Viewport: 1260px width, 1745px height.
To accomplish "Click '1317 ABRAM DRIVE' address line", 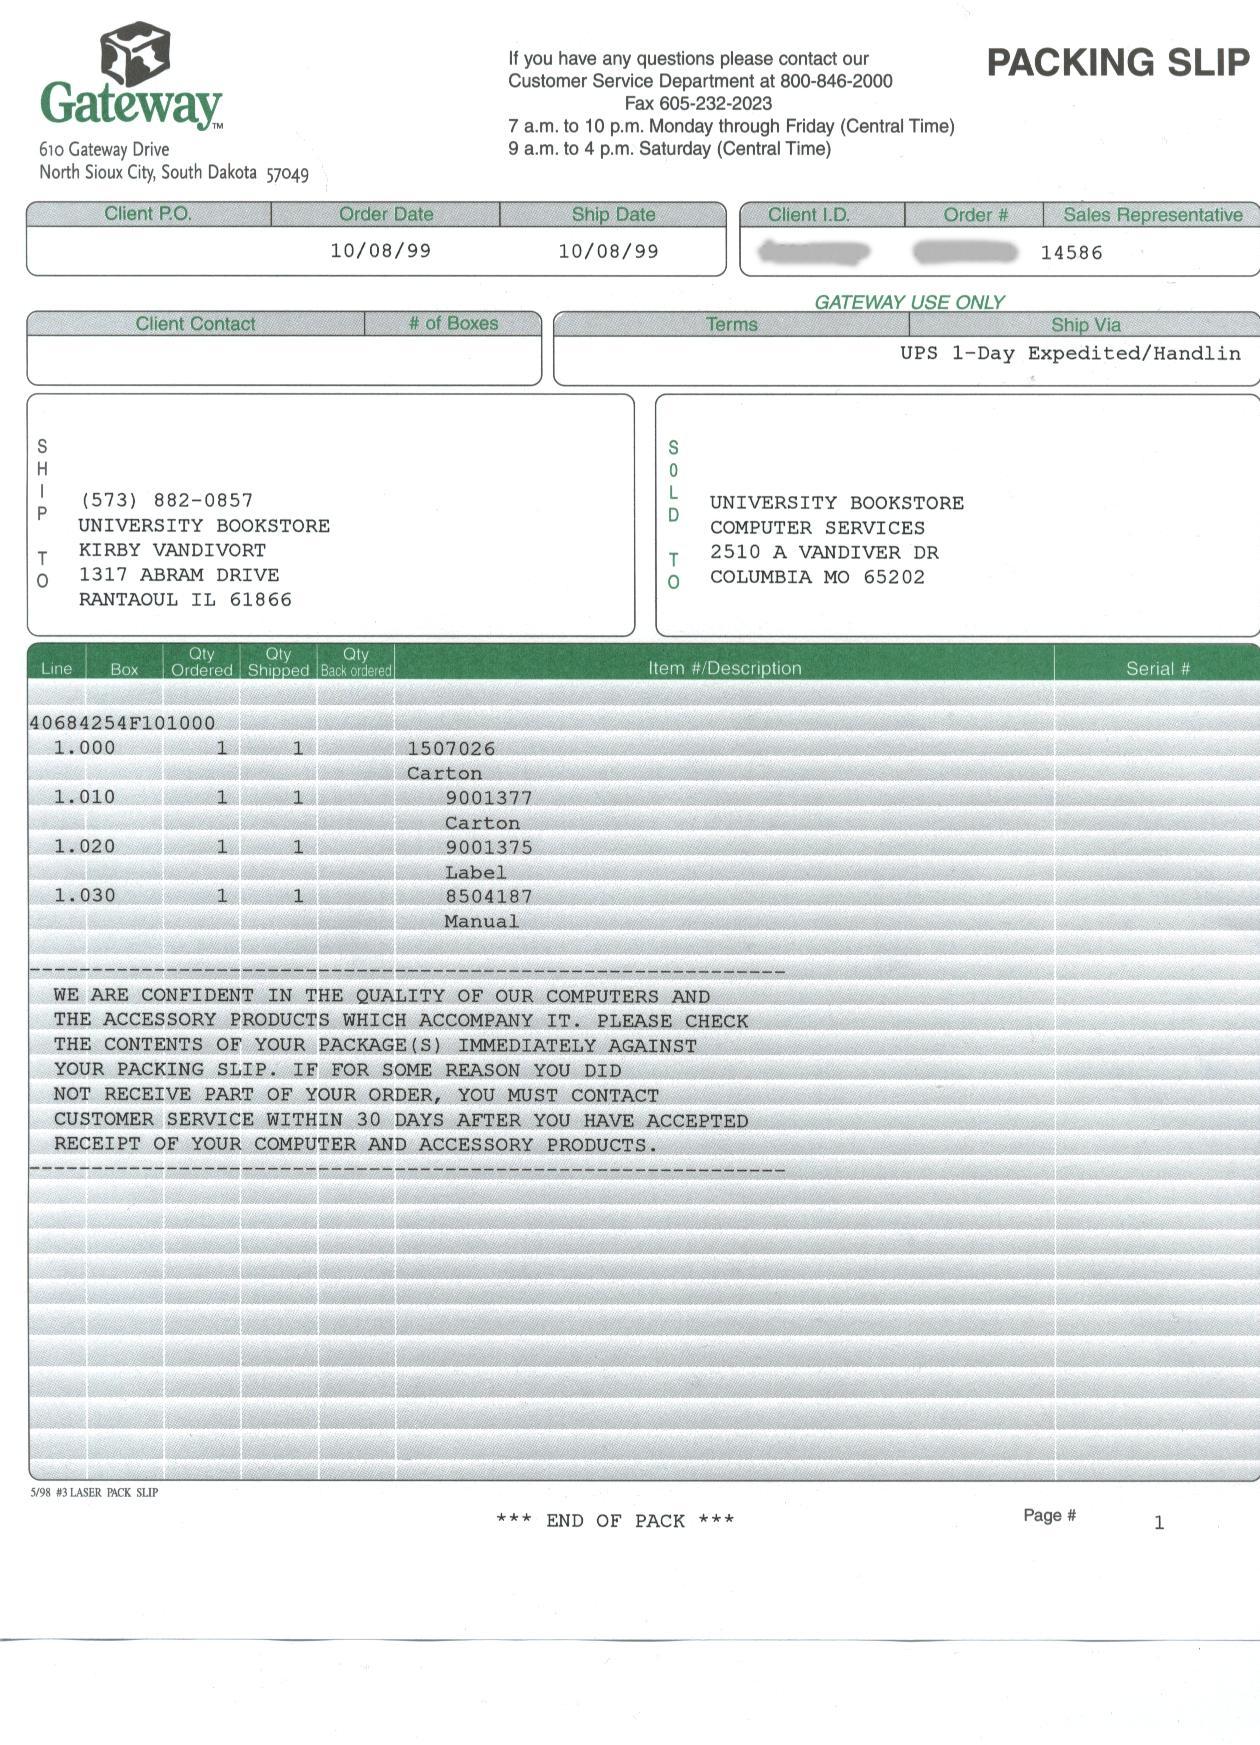I will coord(179,575).
